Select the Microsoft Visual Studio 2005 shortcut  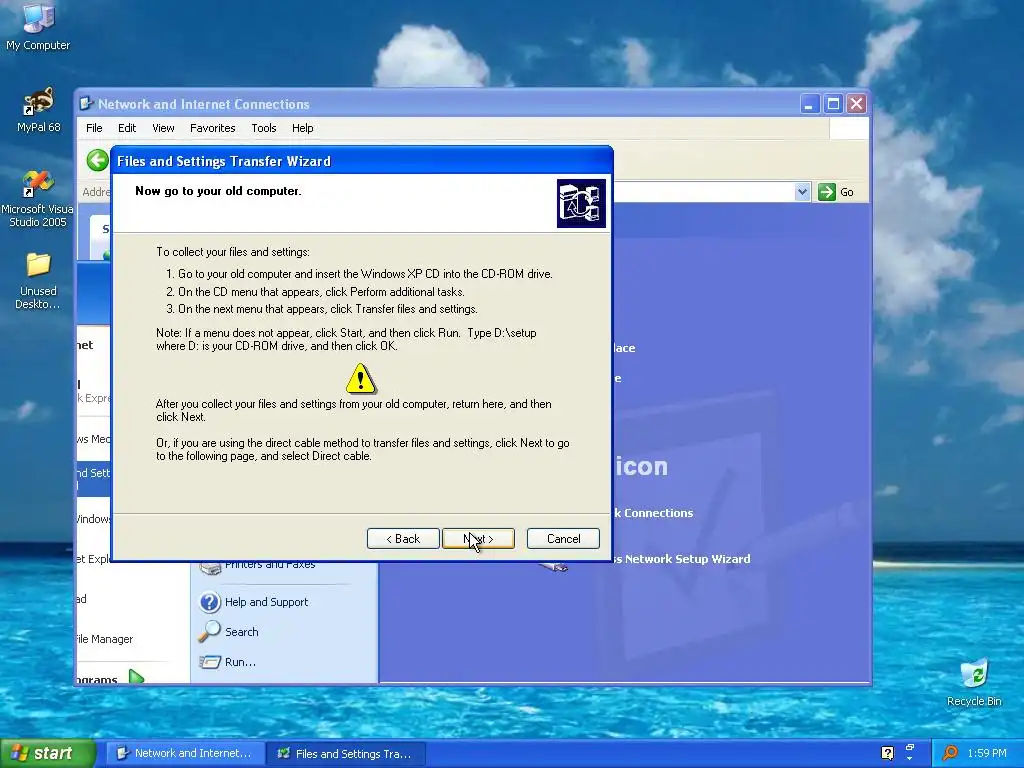pos(38,199)
